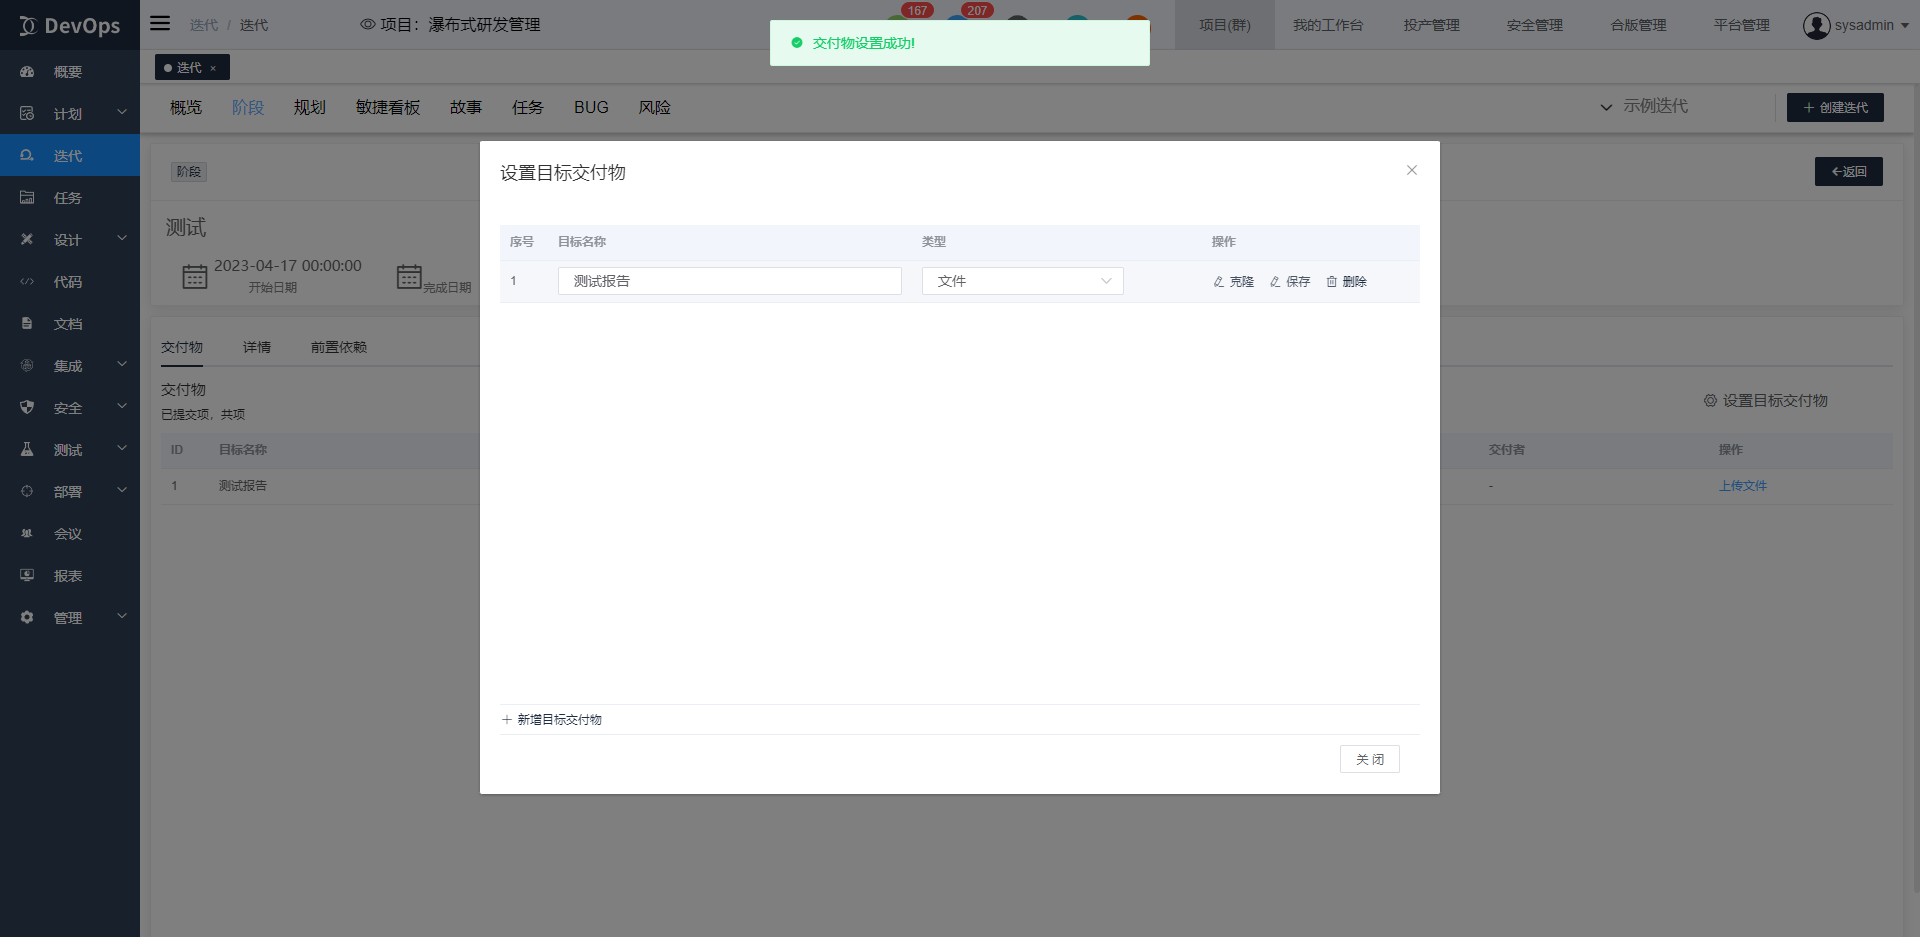Open the 前置依赖 sub-tab
Viewport: 1920px width, 937px height.
(339, 347)
